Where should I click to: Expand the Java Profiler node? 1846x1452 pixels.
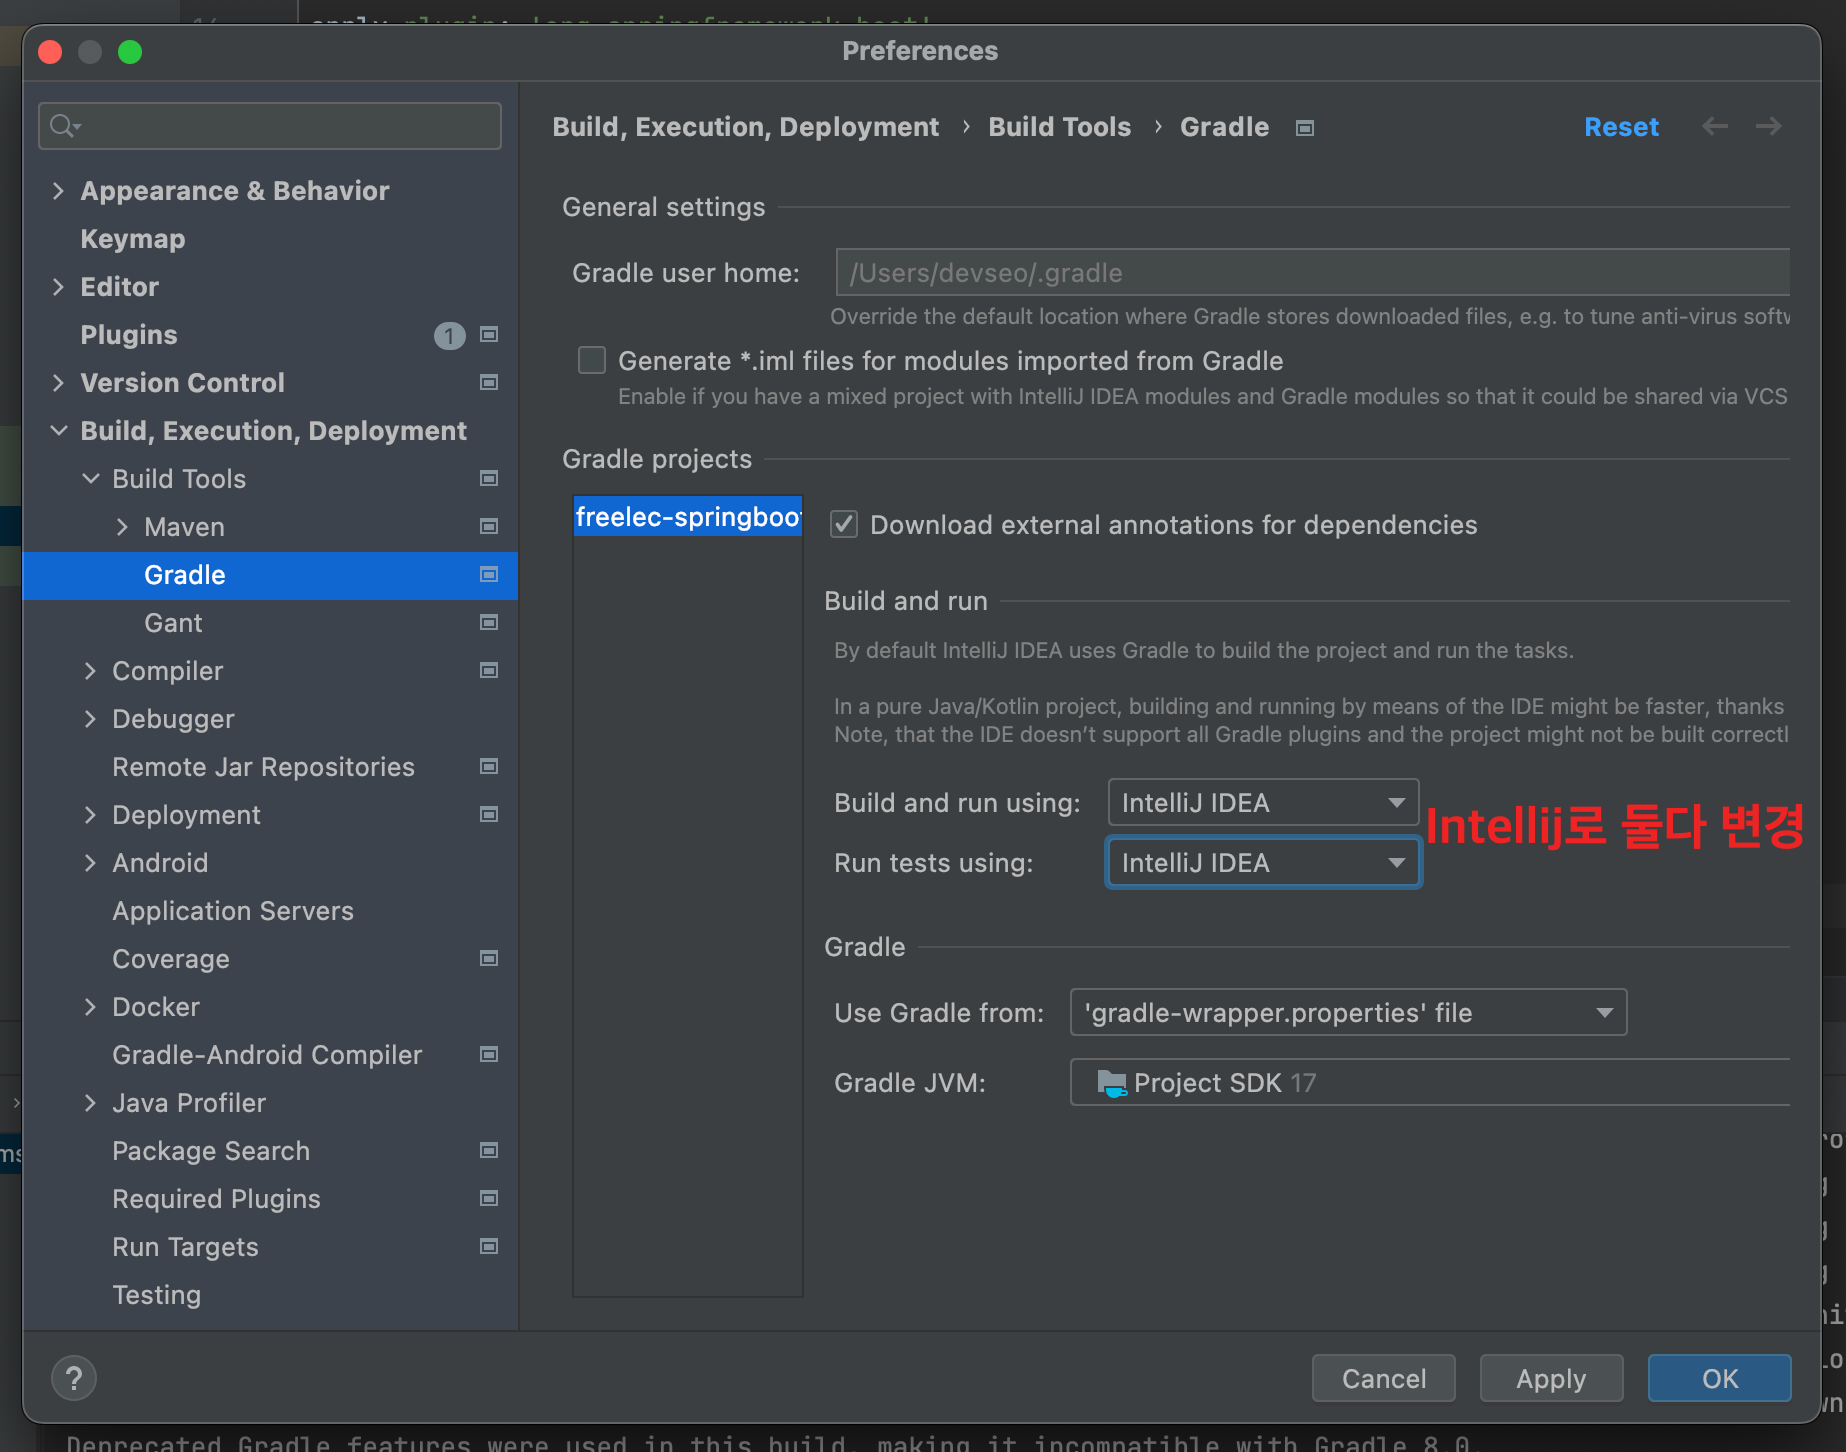[x=90, y=1102]
